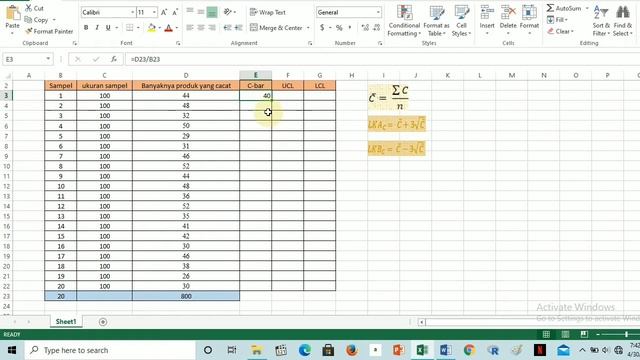Click the Copy button

click(x=37, y=20)
